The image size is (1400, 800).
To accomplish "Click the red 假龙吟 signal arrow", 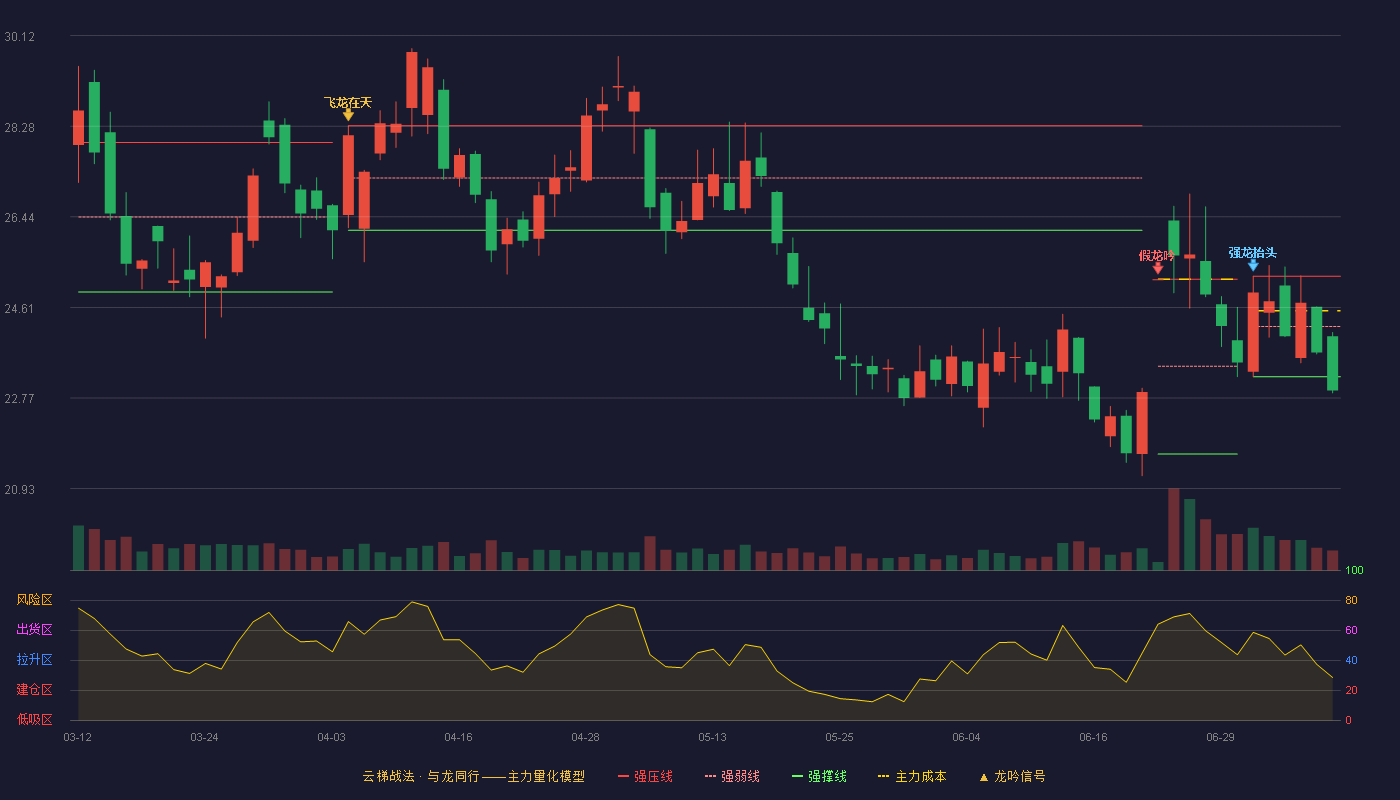I will tap(1158, 268).
